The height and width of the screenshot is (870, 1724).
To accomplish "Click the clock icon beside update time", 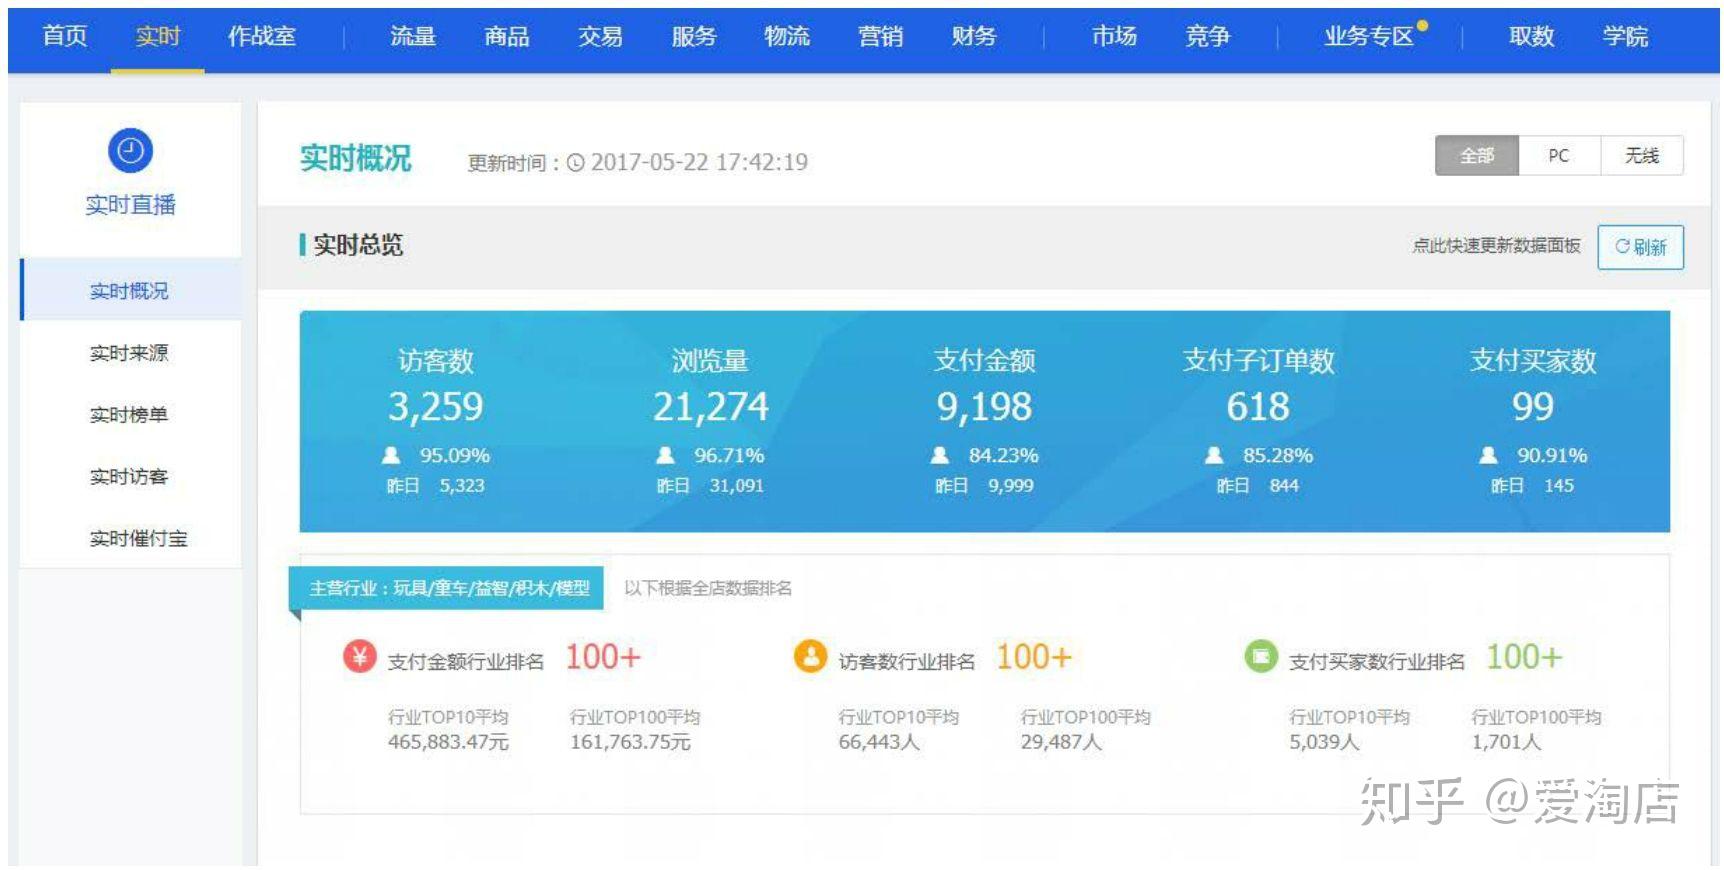I will click(x=575, y=163).
